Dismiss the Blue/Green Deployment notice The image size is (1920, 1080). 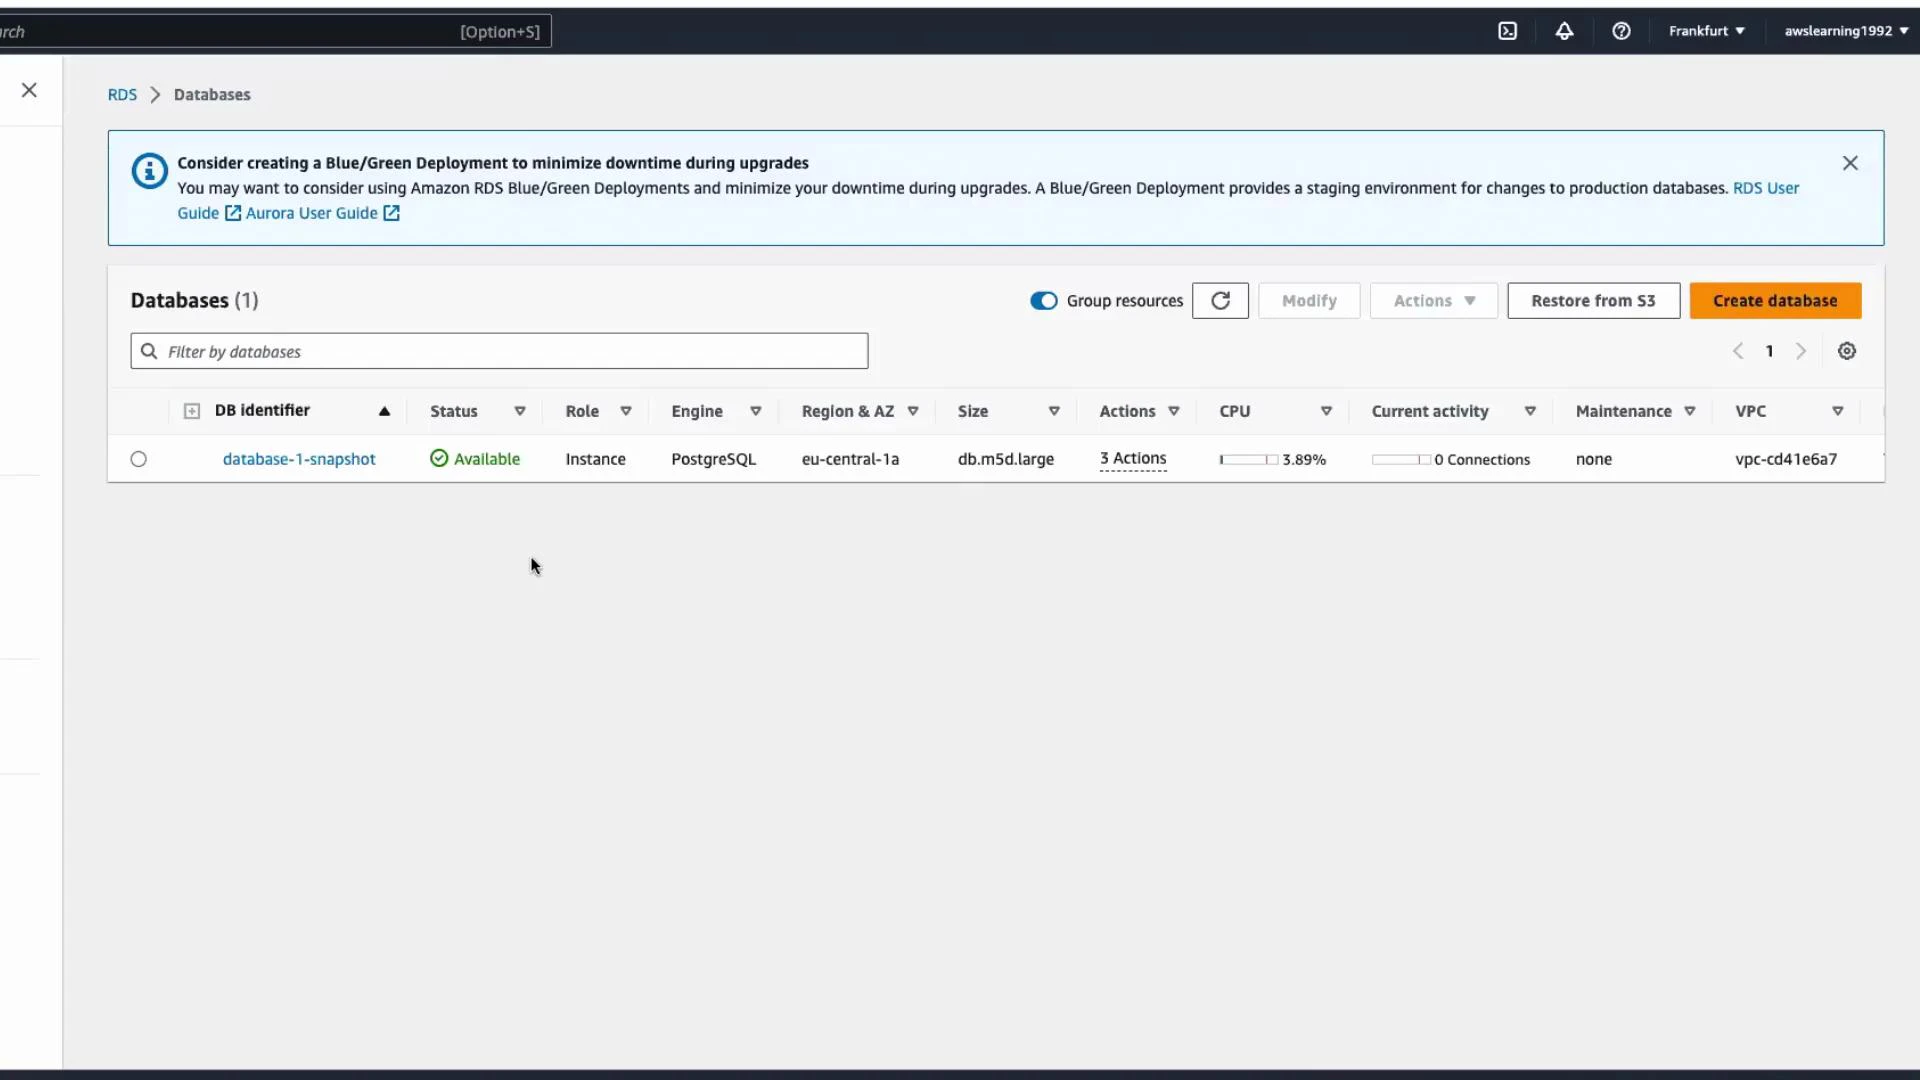pos(1850,162)
